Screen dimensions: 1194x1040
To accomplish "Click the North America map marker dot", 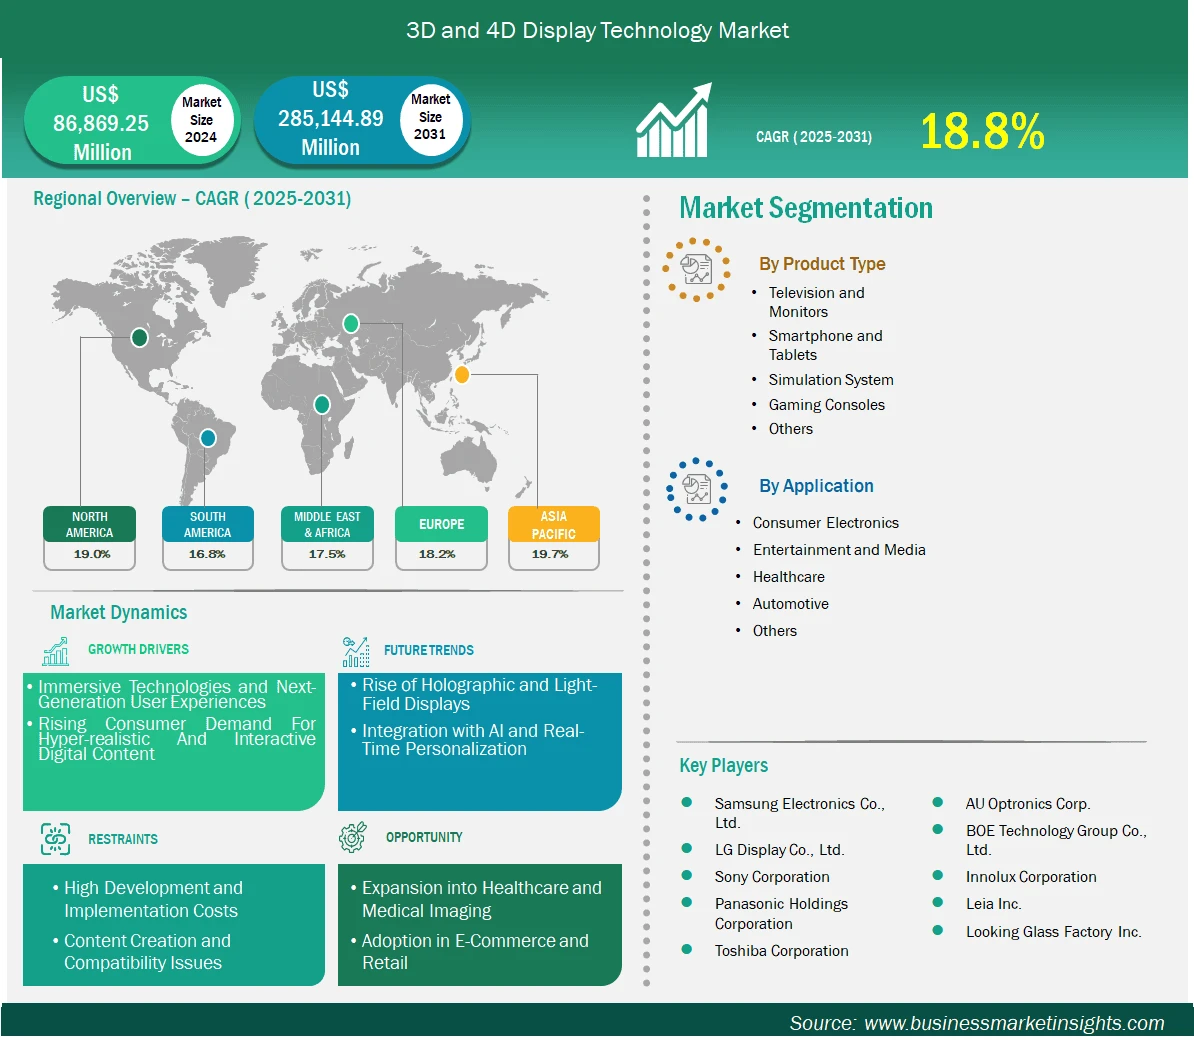I will pyautogui.click(x=139, y=338).
